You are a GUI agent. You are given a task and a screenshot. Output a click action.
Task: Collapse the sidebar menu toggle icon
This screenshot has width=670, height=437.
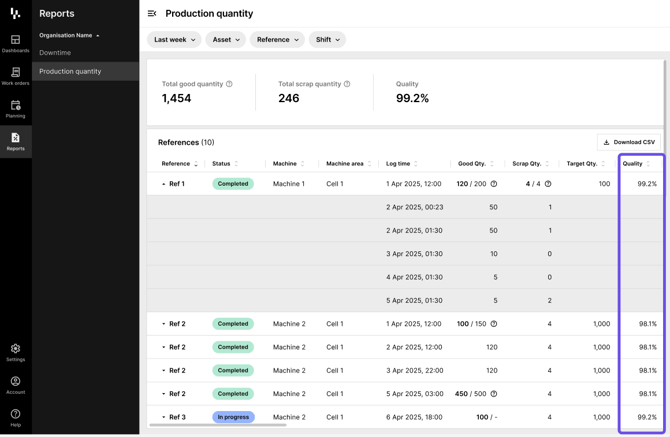152,14
